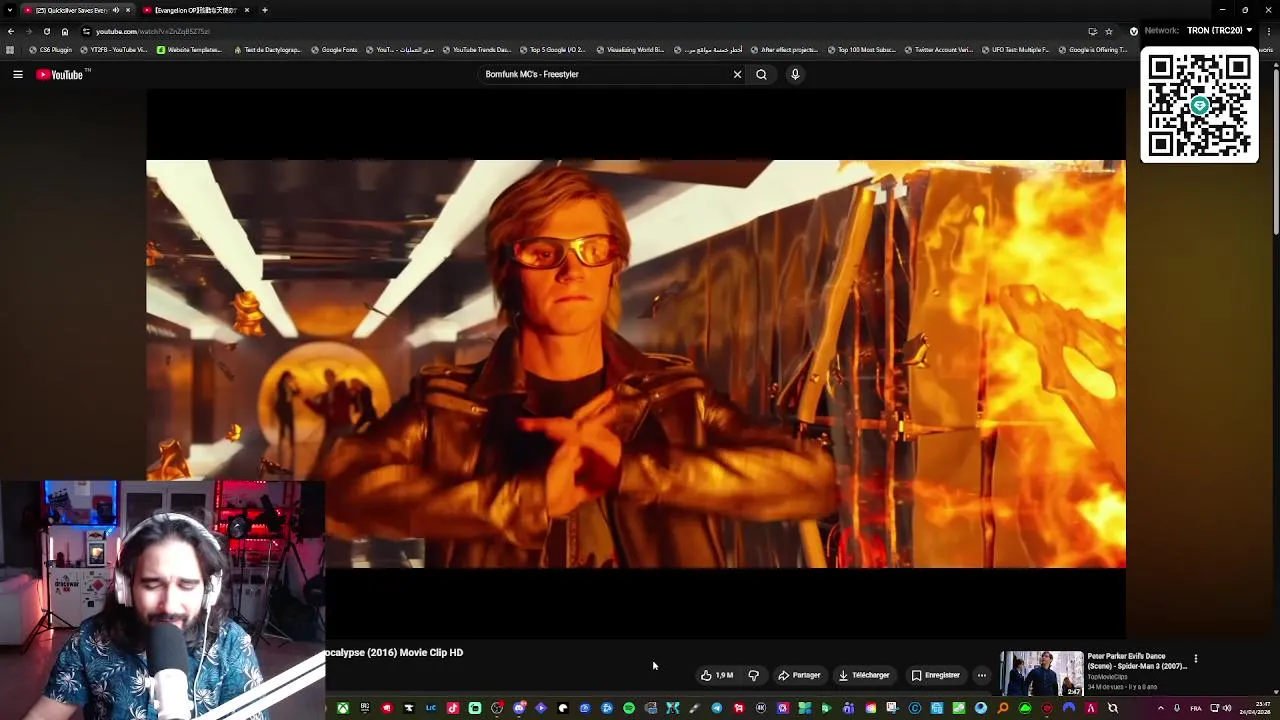Click the page vertical scrollbar thumb

tap(1275, 150)
